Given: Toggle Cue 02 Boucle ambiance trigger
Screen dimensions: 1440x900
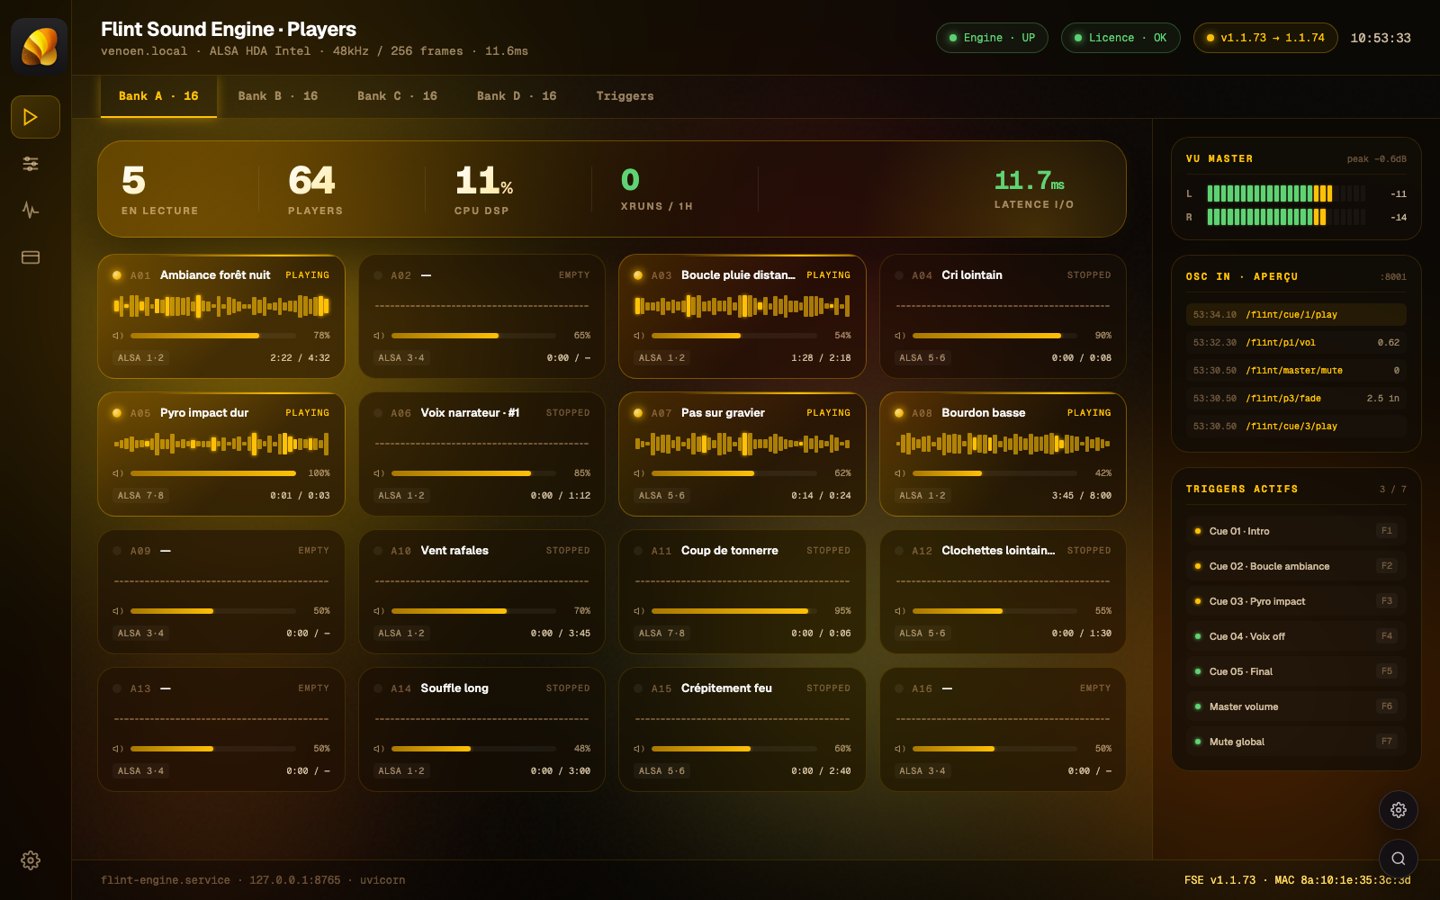Looking at the screenshot, I should point(1296,566).
